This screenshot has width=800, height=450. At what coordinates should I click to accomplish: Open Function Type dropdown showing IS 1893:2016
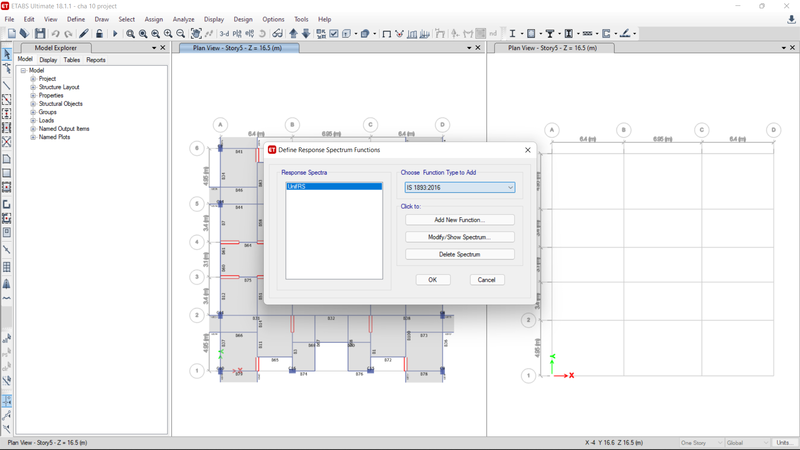click(x=460, y=187)
